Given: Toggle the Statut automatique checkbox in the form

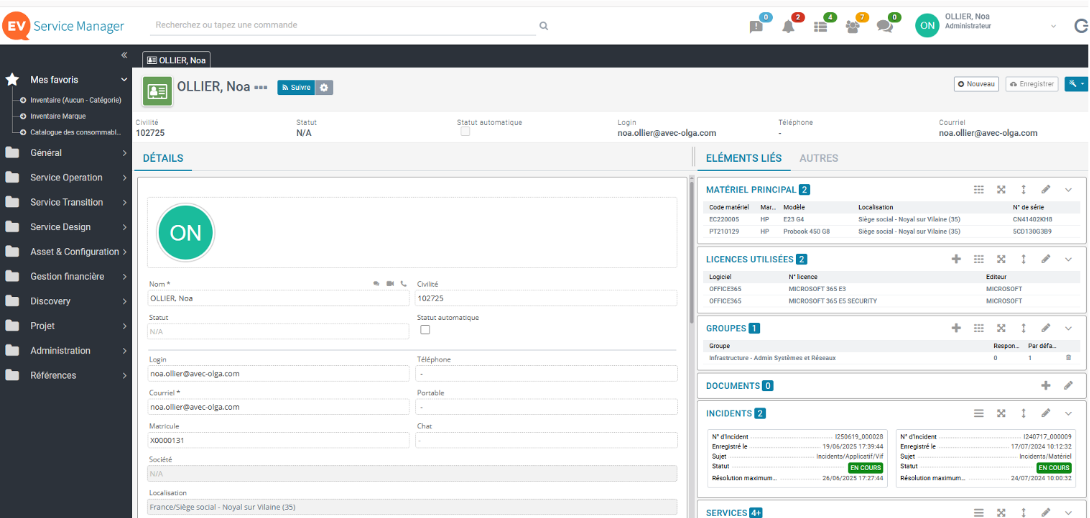Looking at the screenshot, I should click(424, 330).
